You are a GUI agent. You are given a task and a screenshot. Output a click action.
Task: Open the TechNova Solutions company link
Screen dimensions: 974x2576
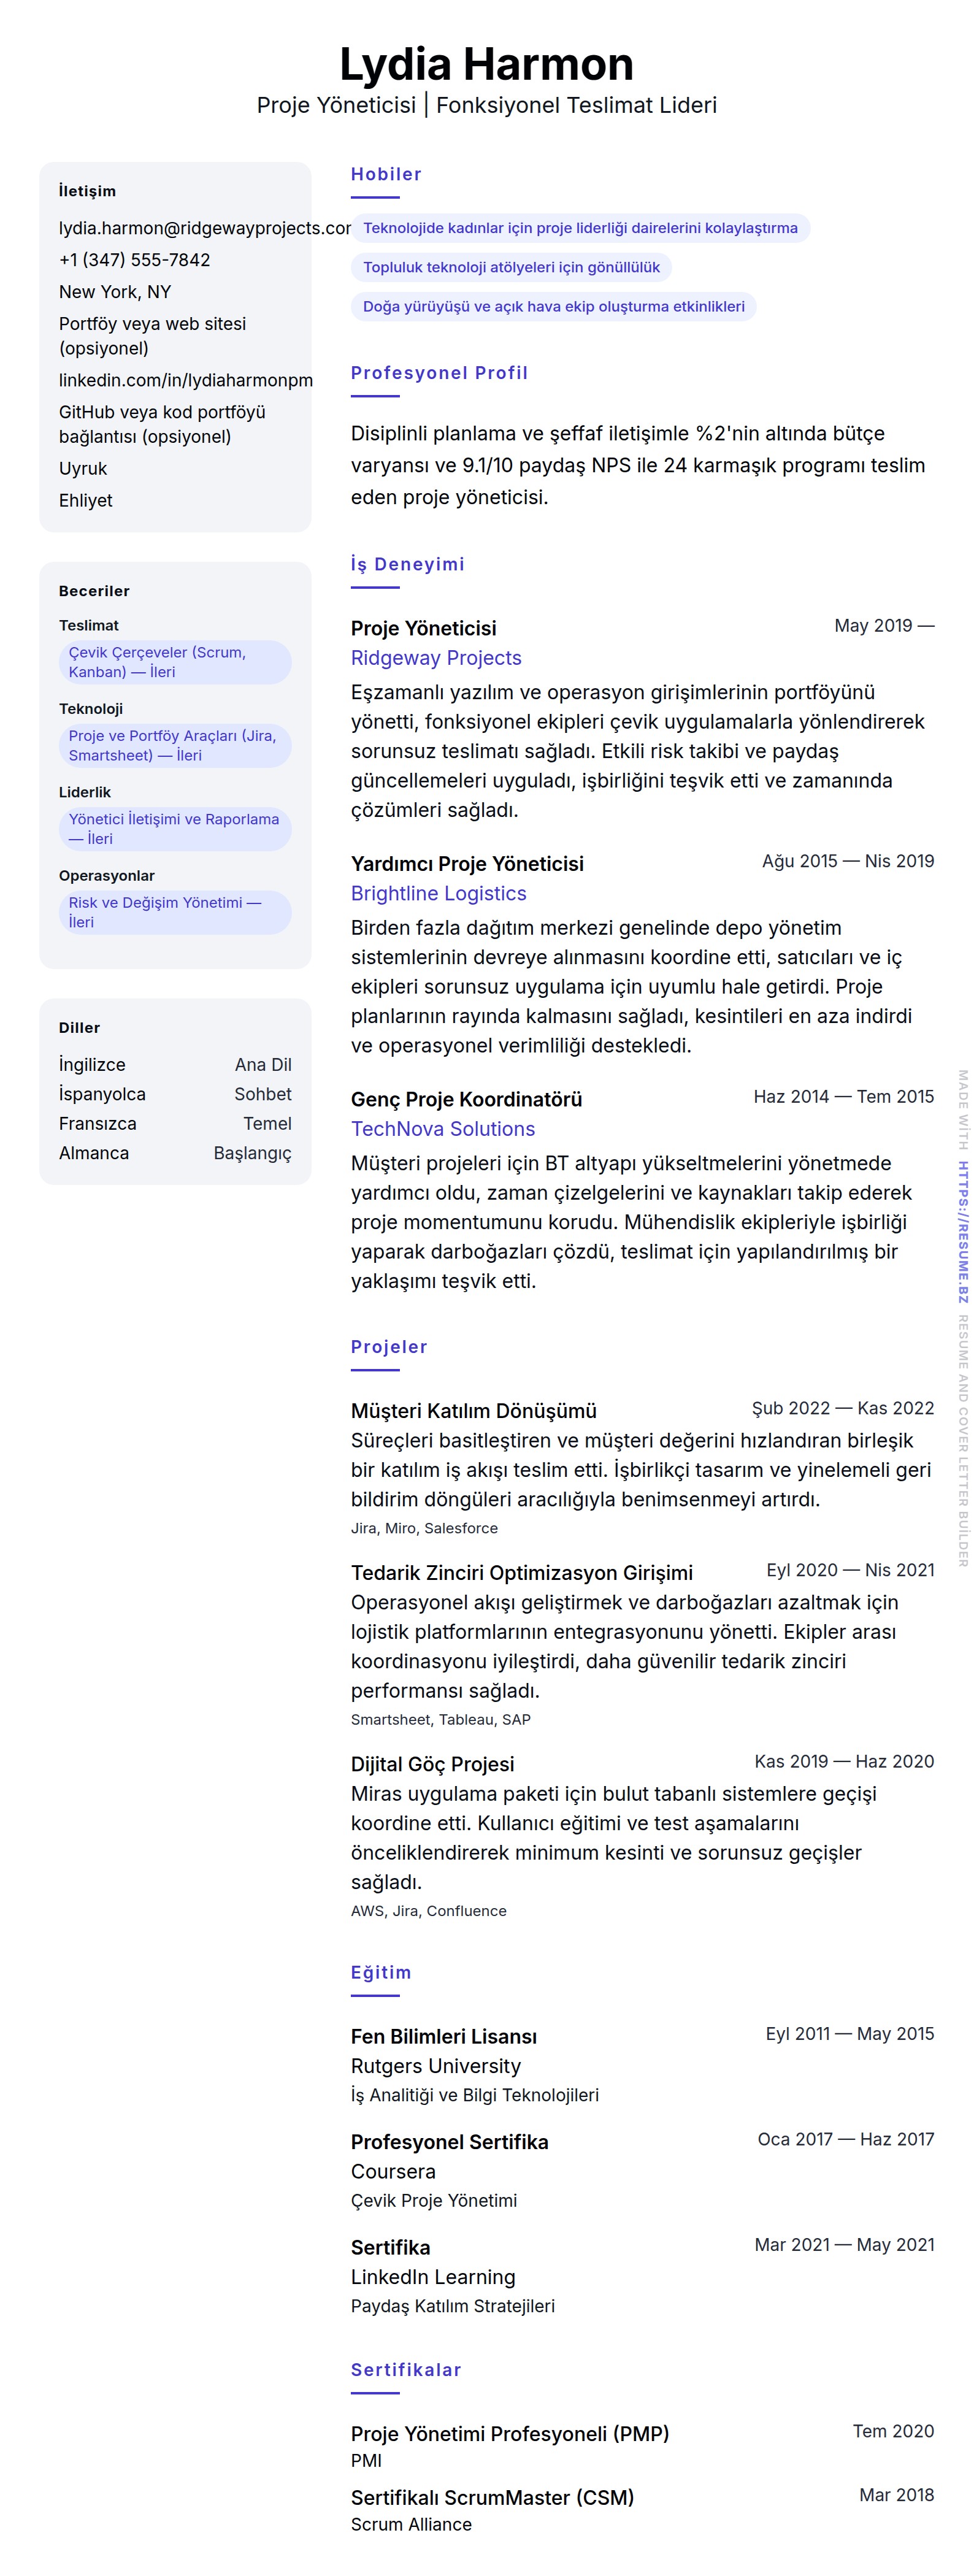442,1129
